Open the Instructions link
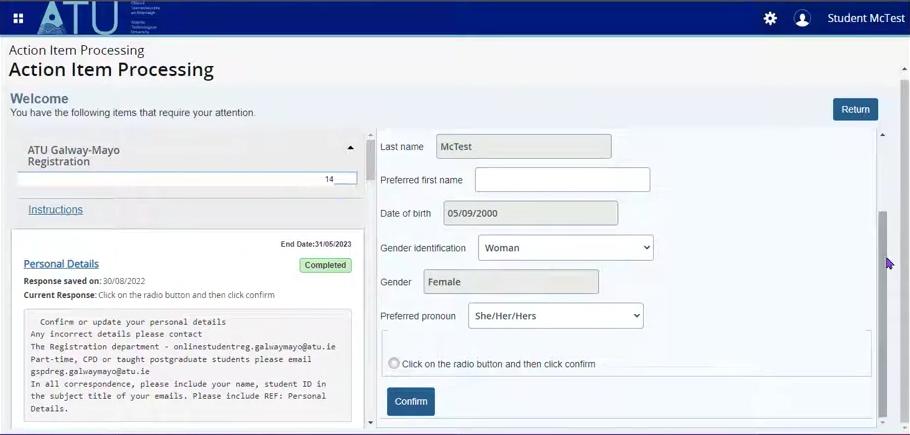This screenshot has width=910, height=435. click(56, 209)
